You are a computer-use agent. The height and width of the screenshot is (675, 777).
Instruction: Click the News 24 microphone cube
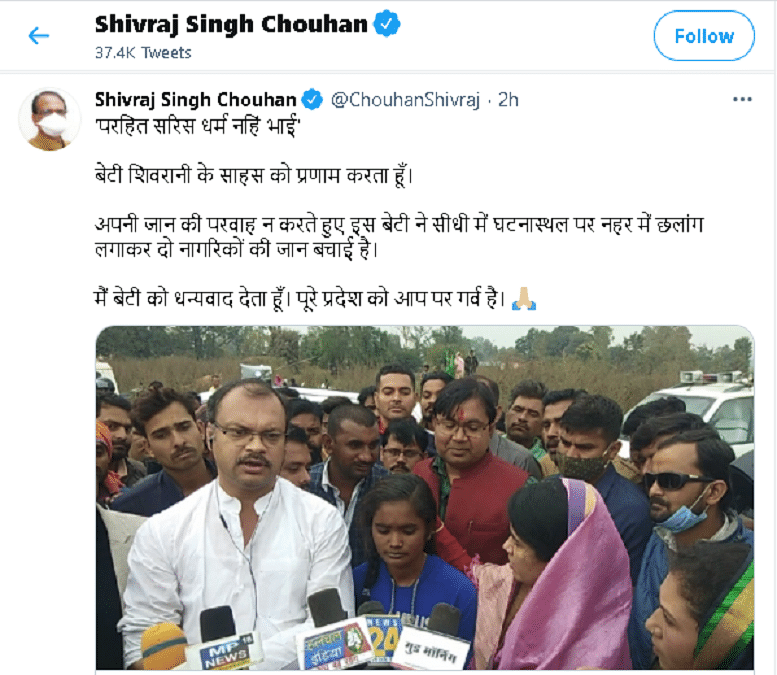click(383, 637)
